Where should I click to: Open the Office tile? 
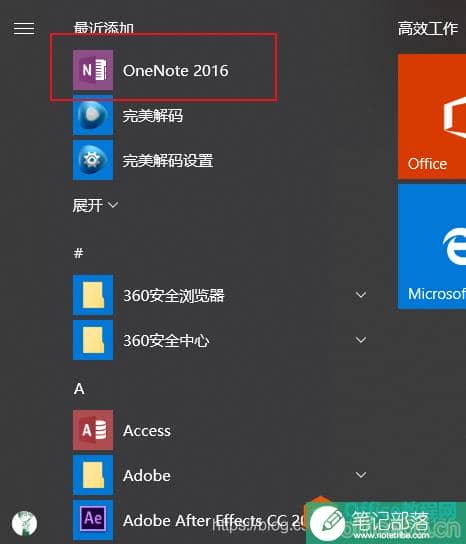coord(432,117)
